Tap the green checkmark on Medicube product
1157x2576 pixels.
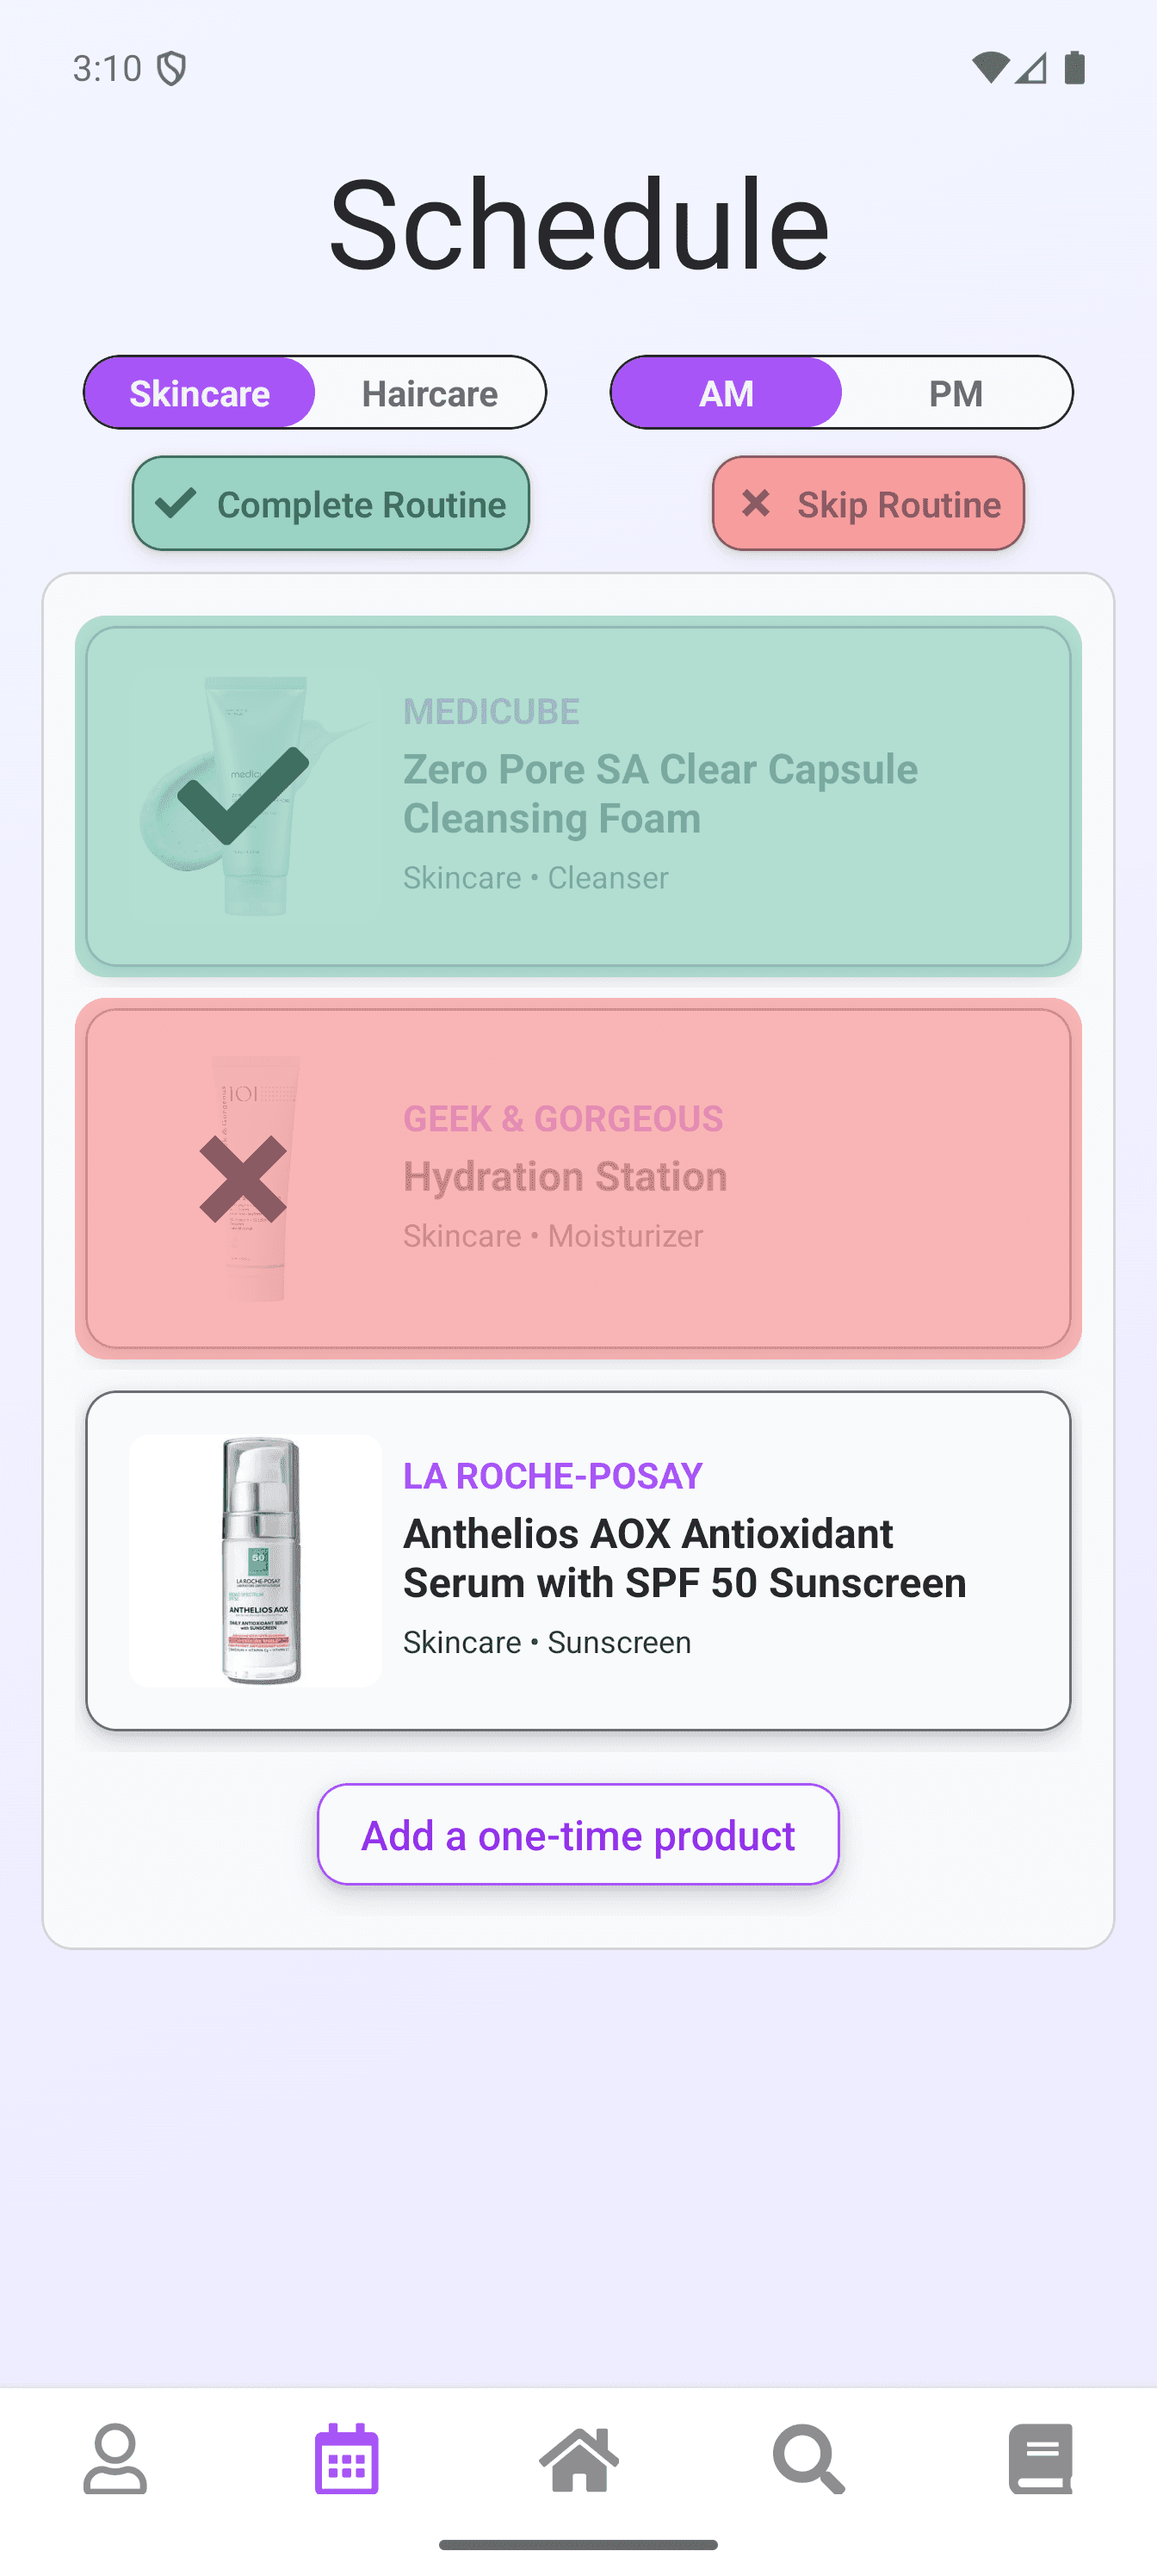(x=243, y=796)
